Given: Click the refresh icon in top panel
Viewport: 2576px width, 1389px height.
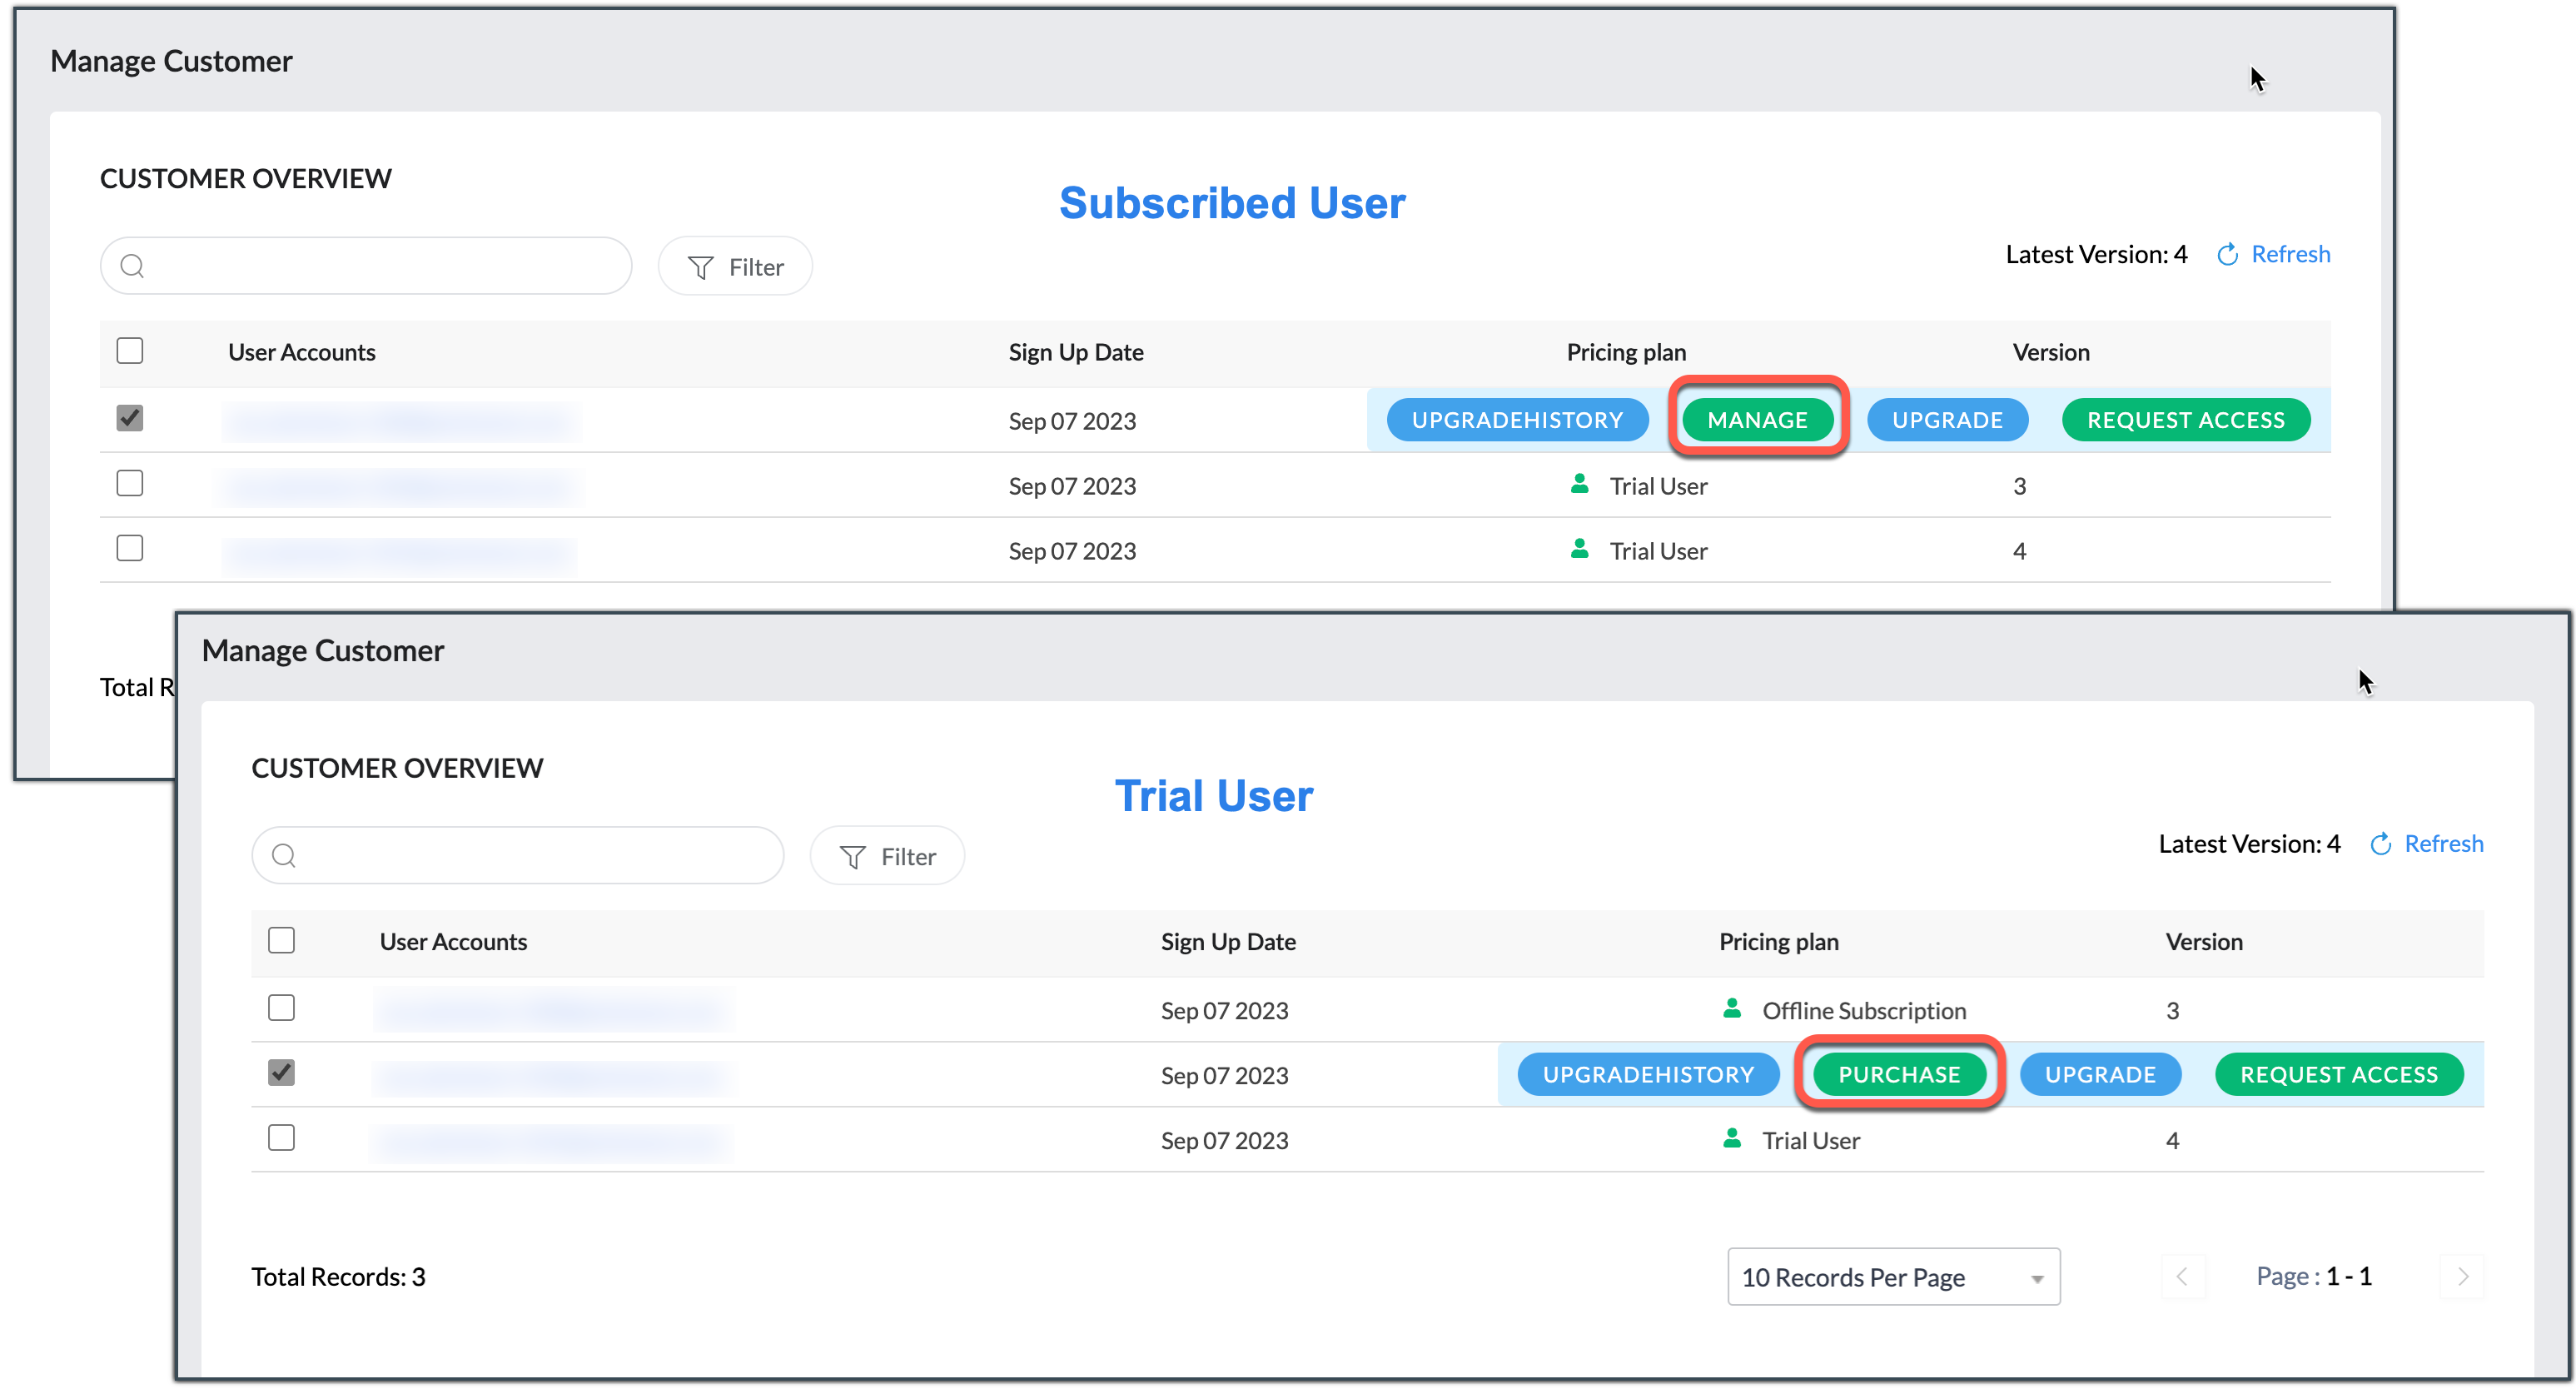Looking at the screenshot, I should 2227,255.
